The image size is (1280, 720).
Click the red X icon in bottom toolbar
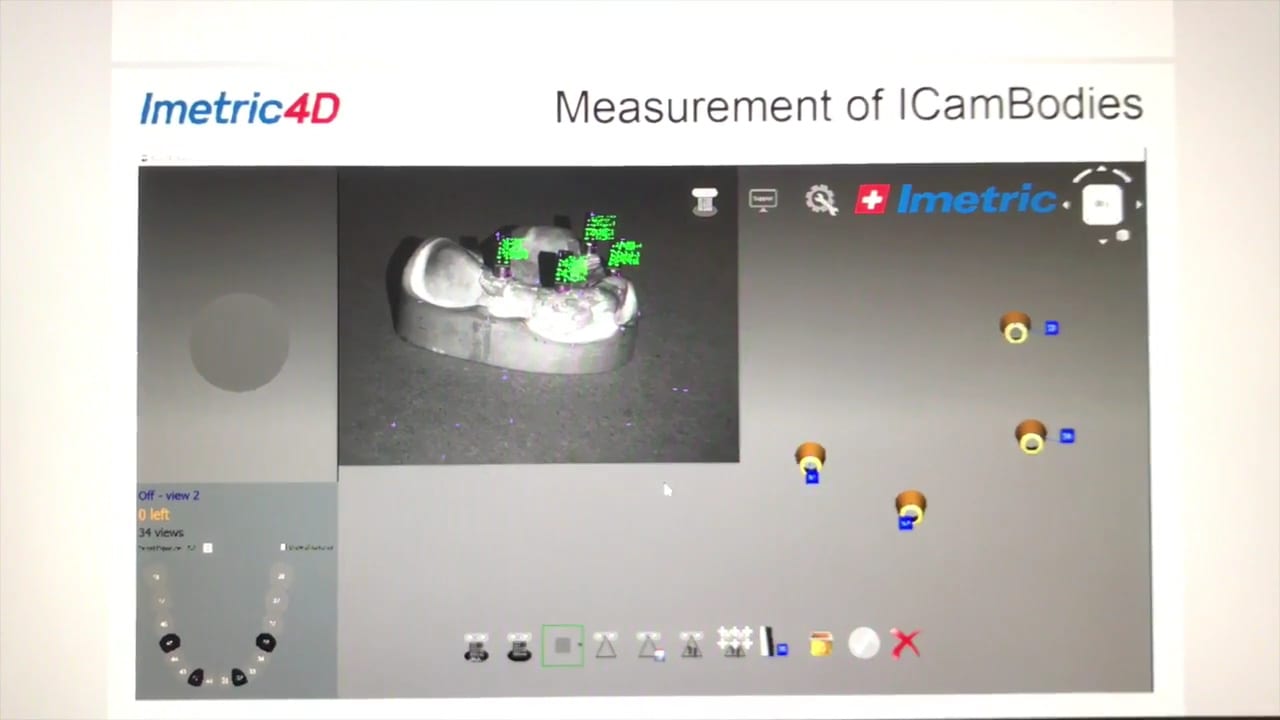905,643
